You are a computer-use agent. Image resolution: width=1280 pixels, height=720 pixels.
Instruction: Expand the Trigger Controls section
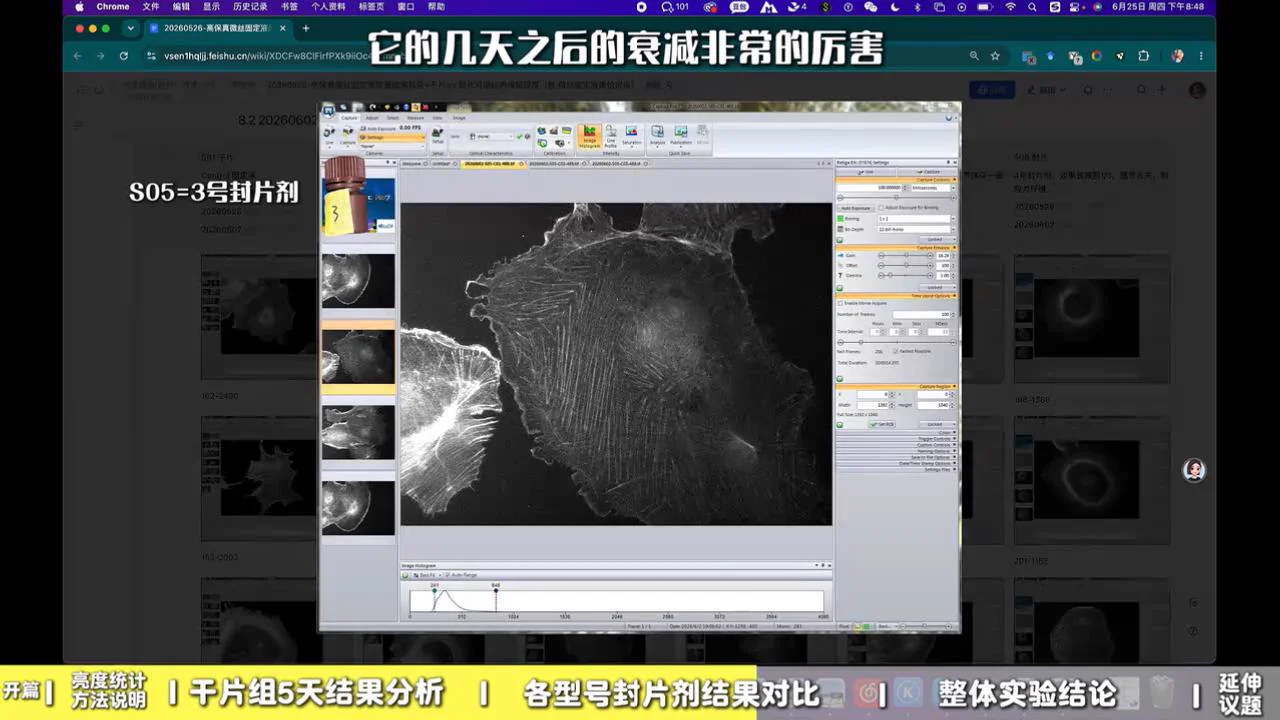click(896, 439)
